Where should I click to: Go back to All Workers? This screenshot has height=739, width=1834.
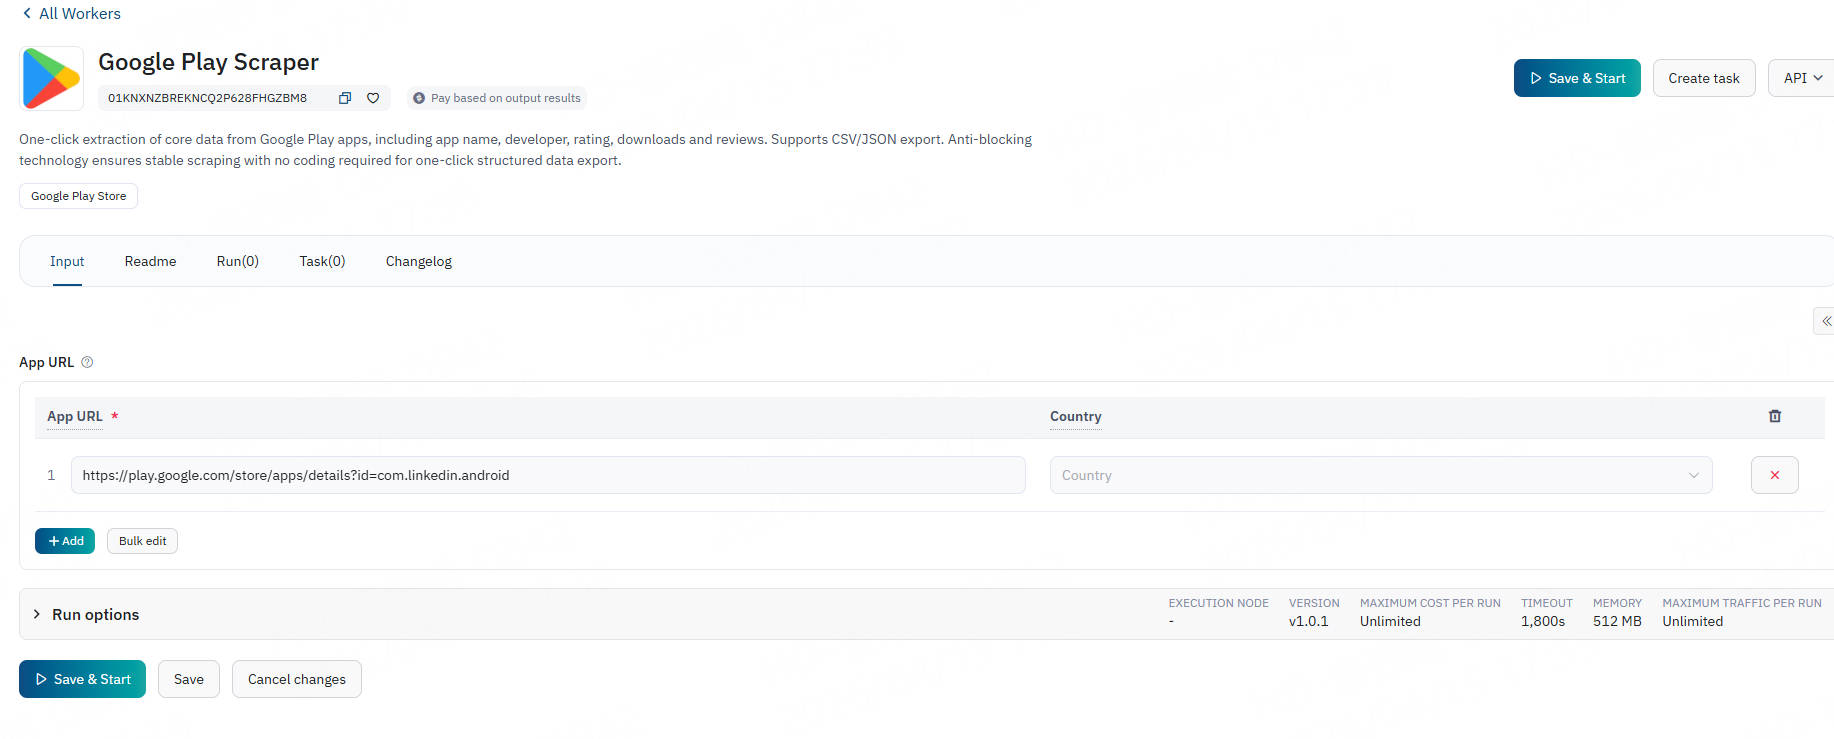[71, 13]
